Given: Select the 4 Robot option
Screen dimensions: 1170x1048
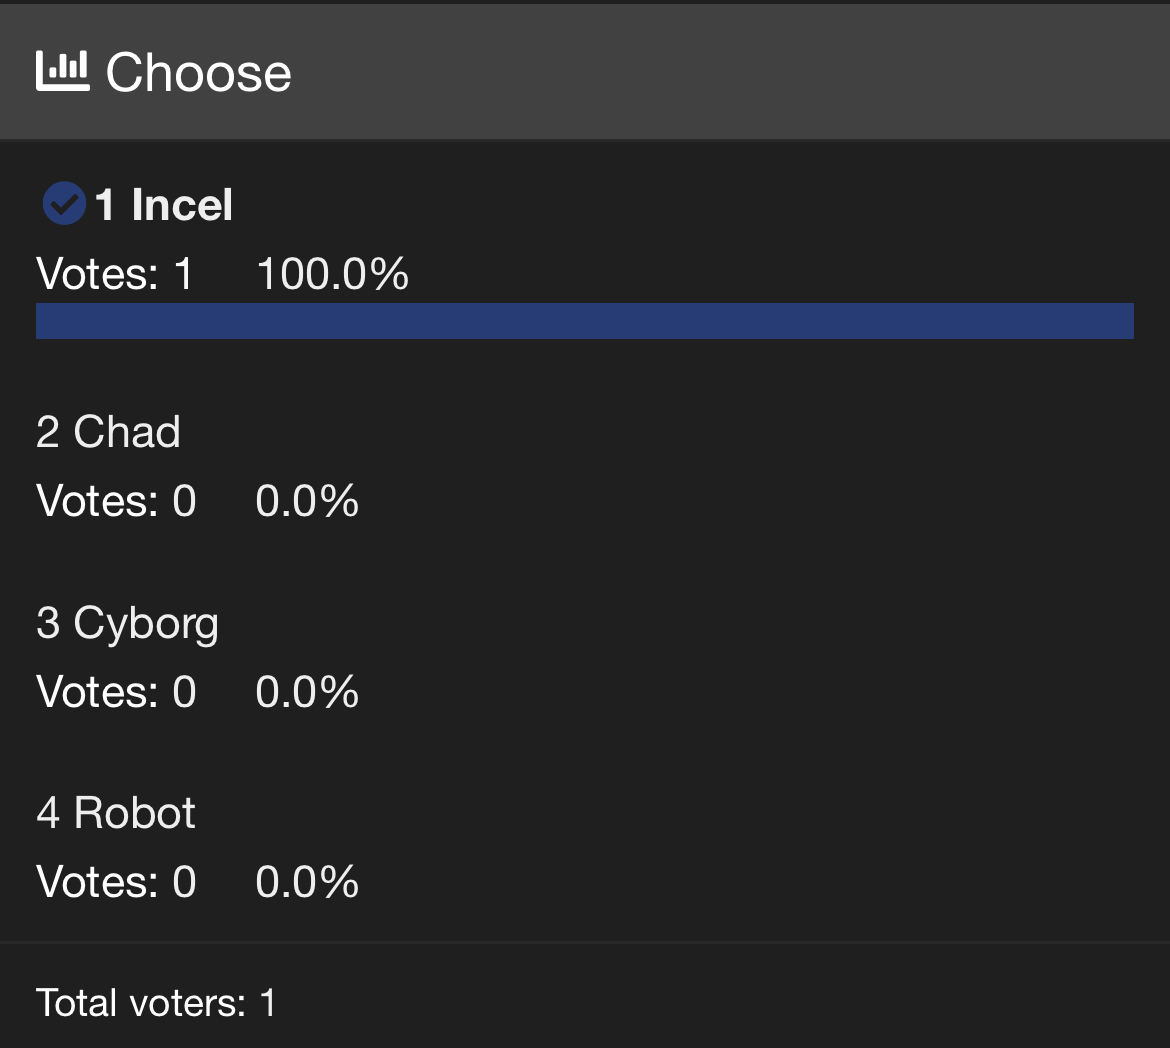Looking at the screenshot, I should pos(116,813).
